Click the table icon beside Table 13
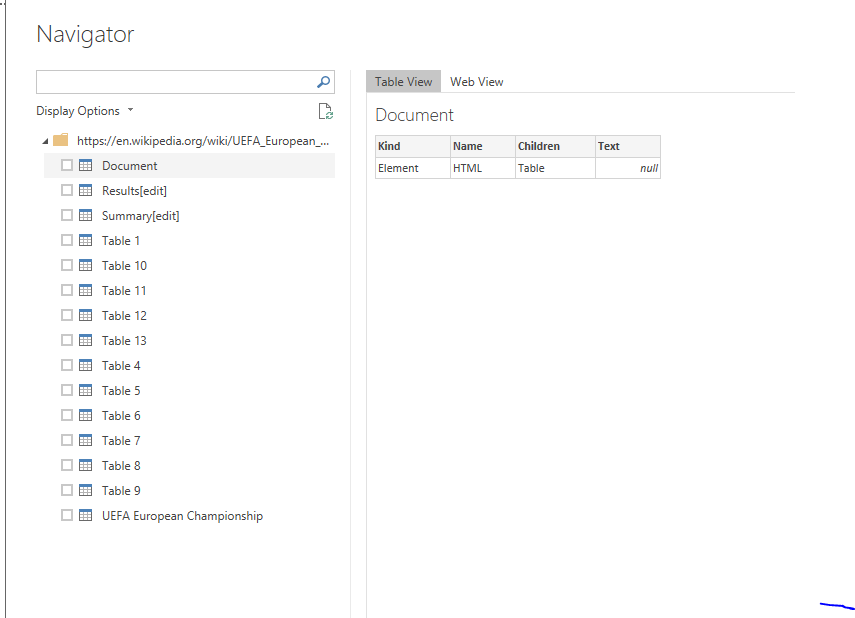This screenshot has width=855, height=618. click(x=86, y=340)
